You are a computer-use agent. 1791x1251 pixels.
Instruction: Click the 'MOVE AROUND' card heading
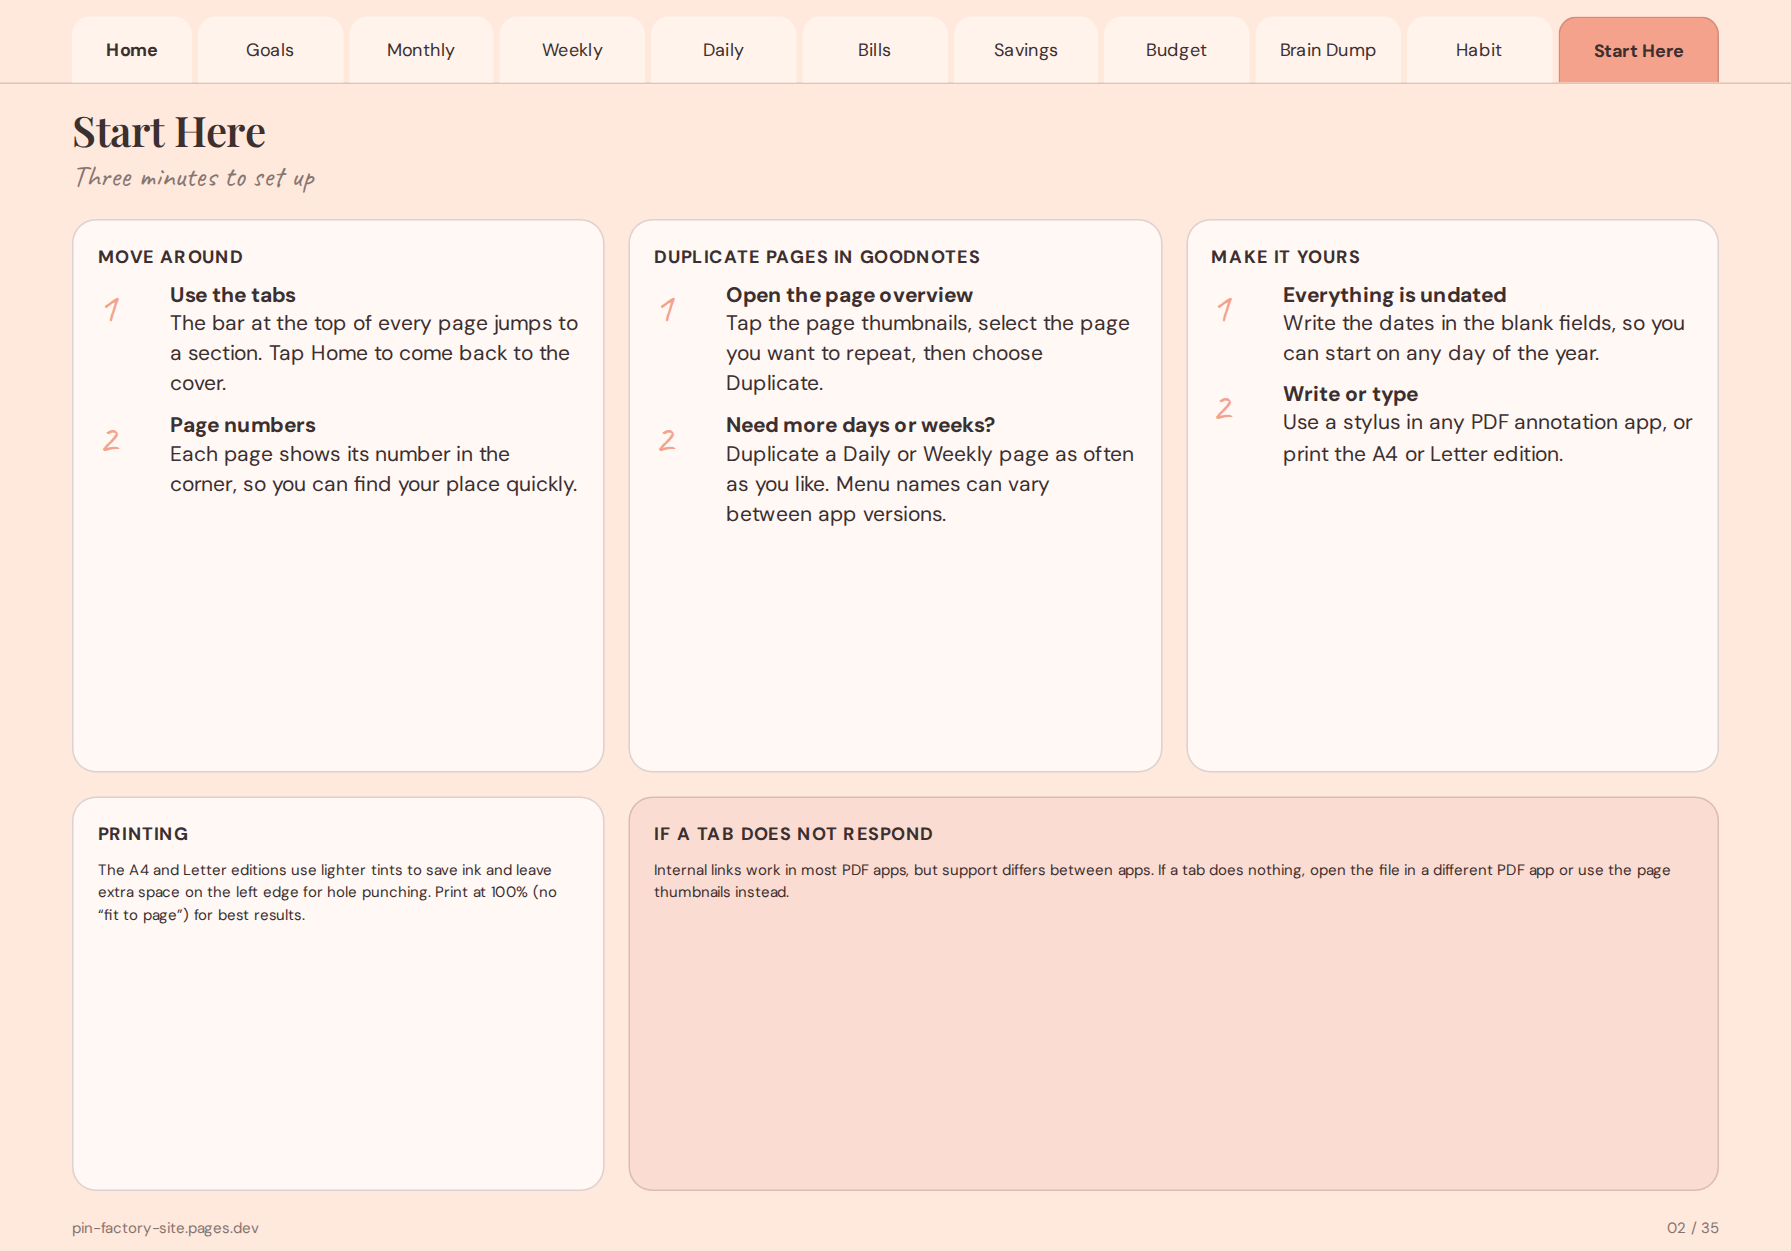coord(170,257)
